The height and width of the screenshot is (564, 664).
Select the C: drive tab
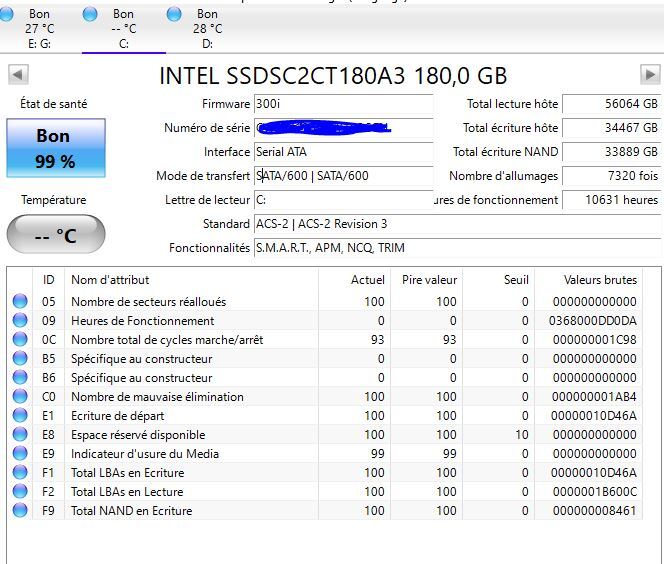[x=124, y=29]
